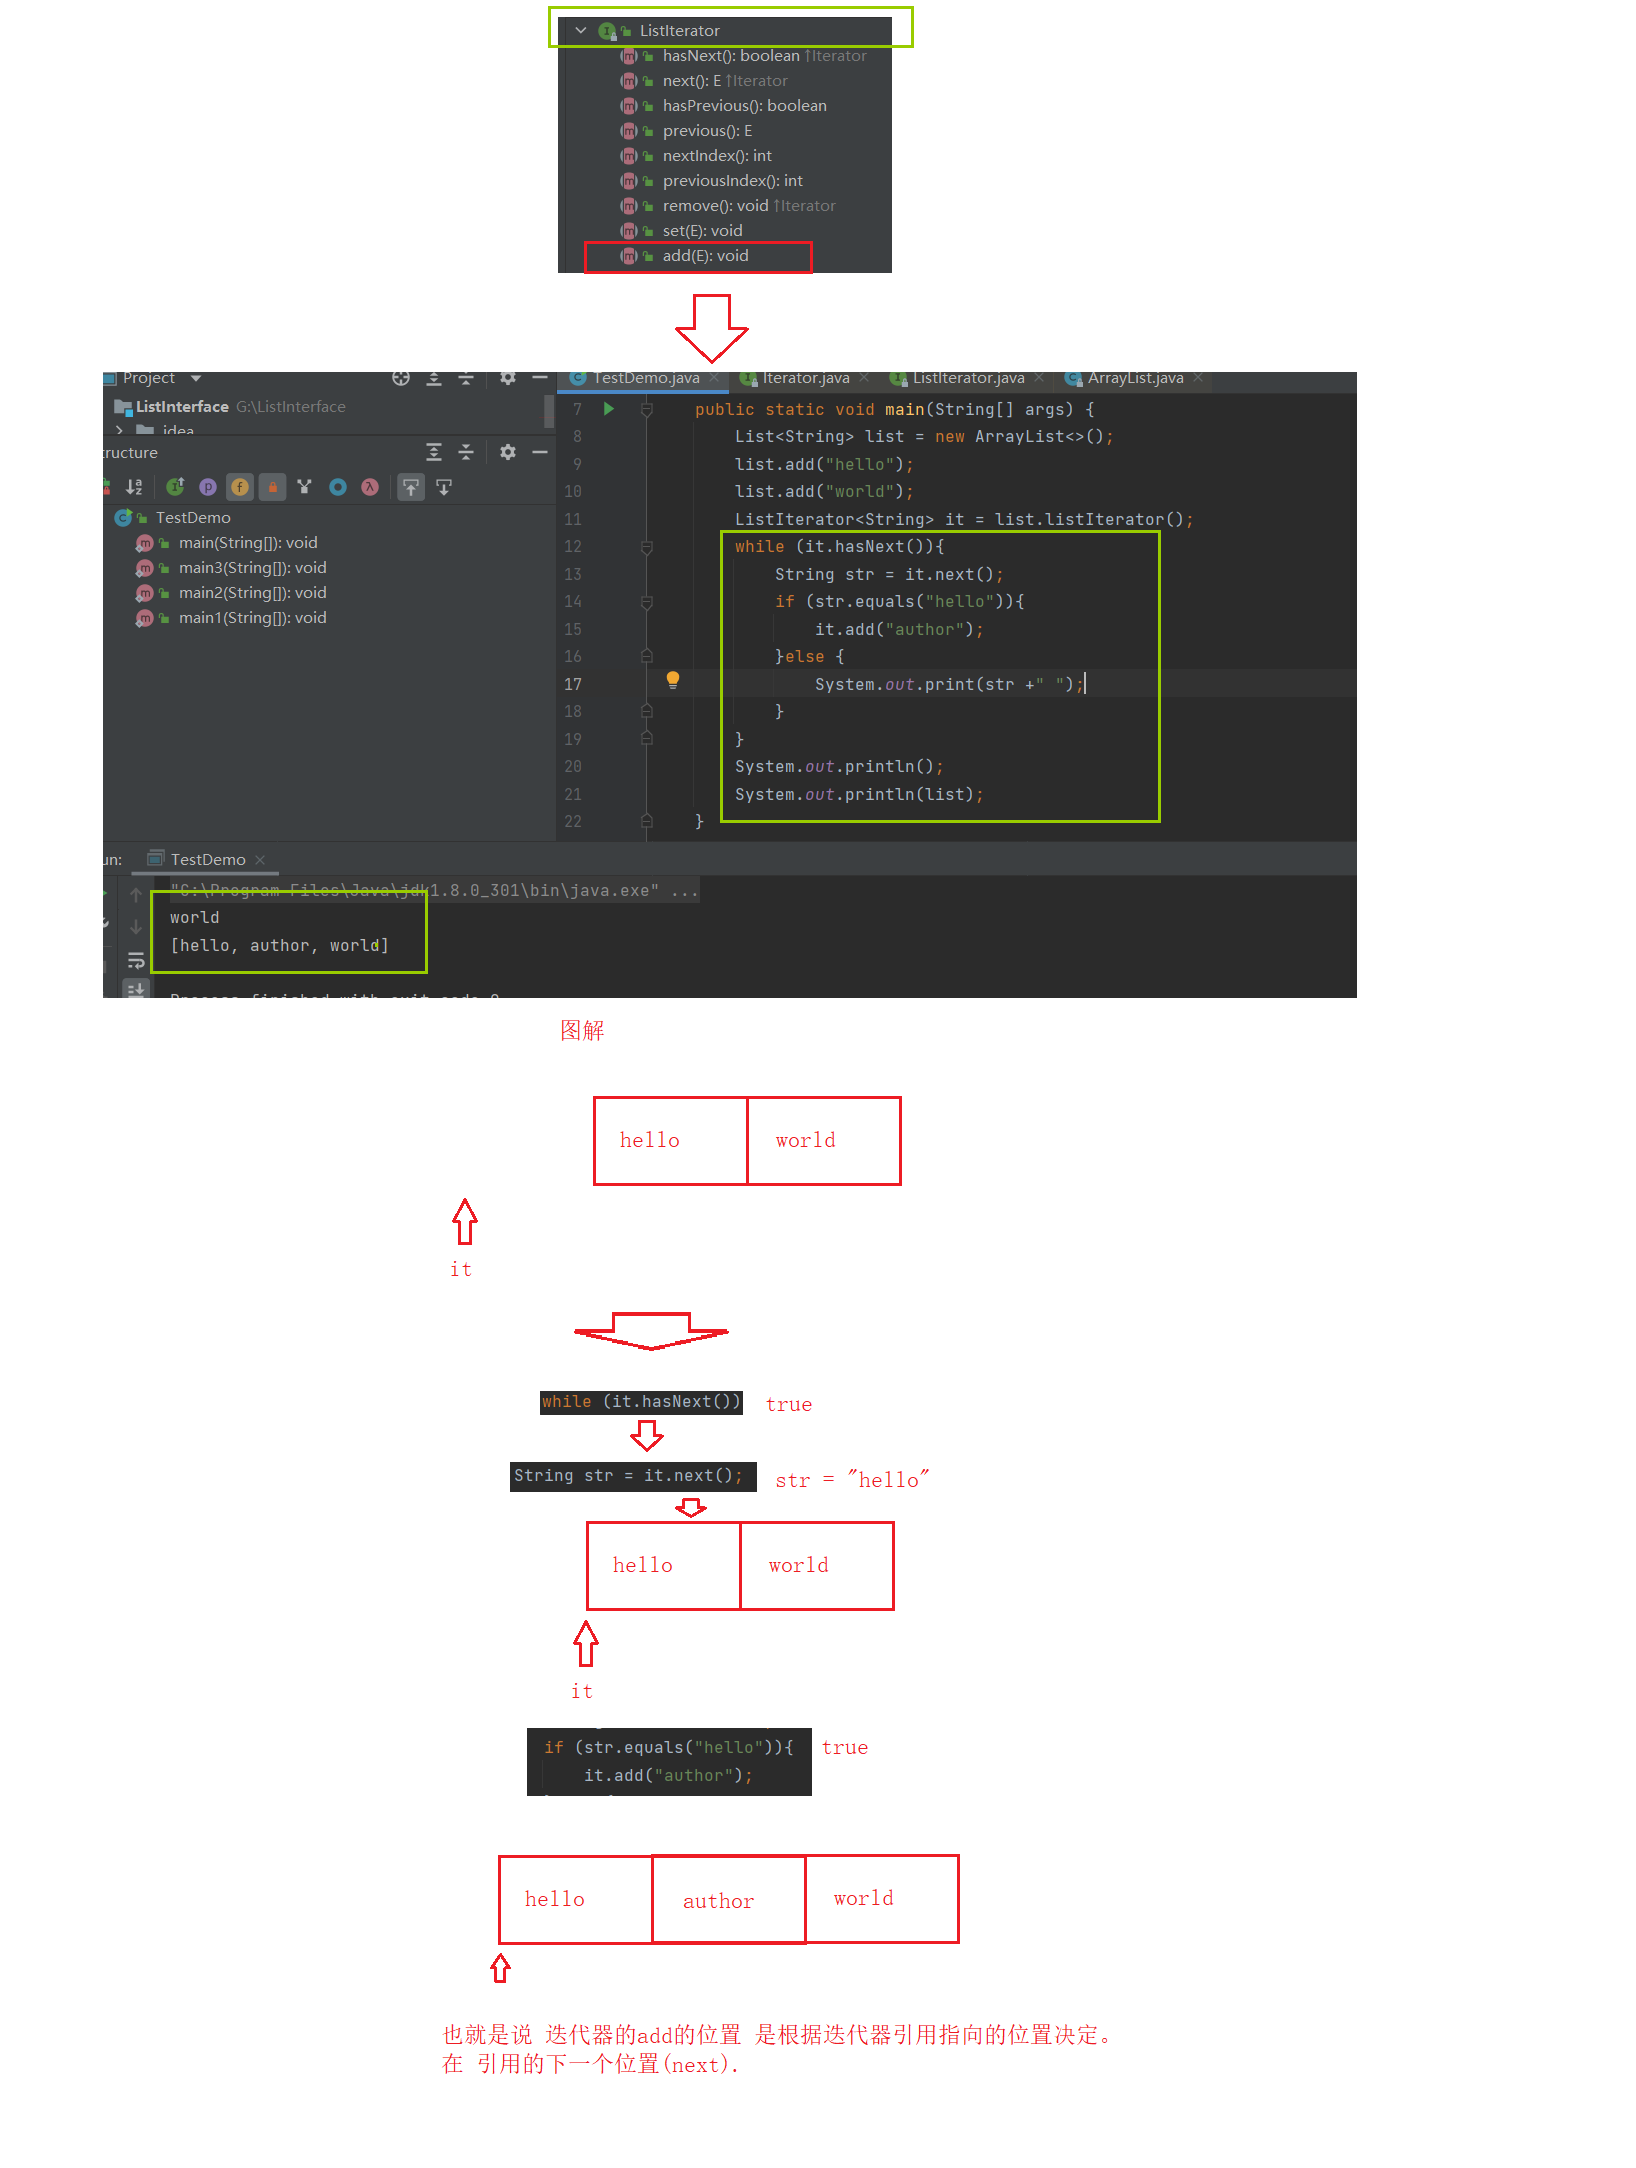Click Locate file target icon in Project panel

(x=401, y=378)
